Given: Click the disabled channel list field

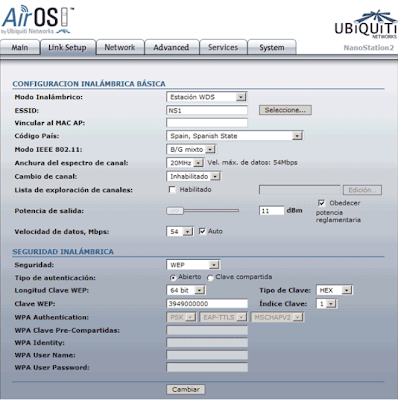Looking at the screenshot, I should [x=299, y=190].
